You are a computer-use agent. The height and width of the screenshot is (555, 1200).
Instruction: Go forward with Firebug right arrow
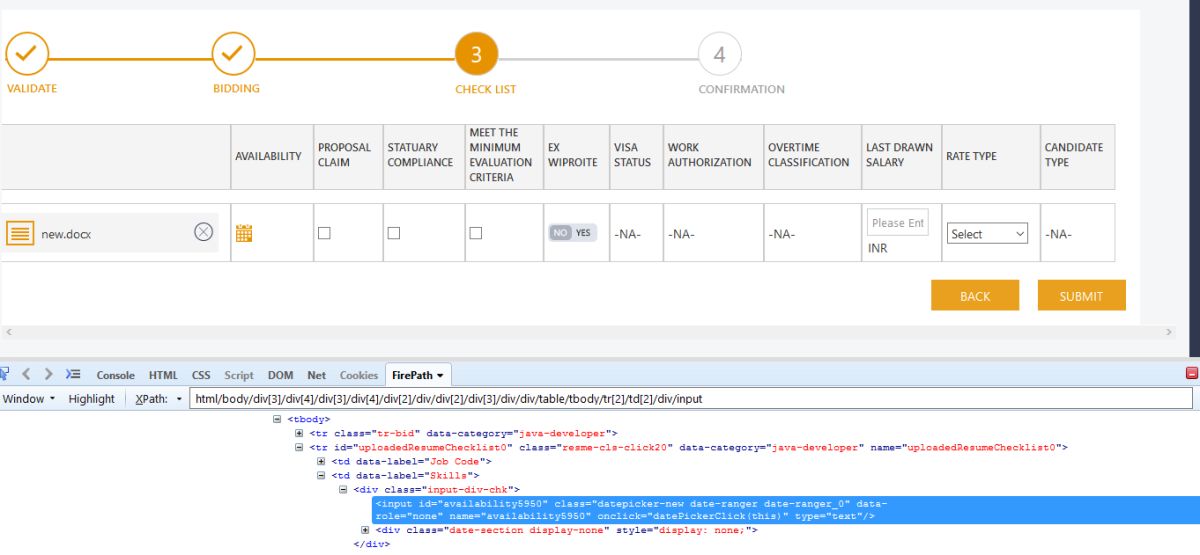(x=48, y=374)
